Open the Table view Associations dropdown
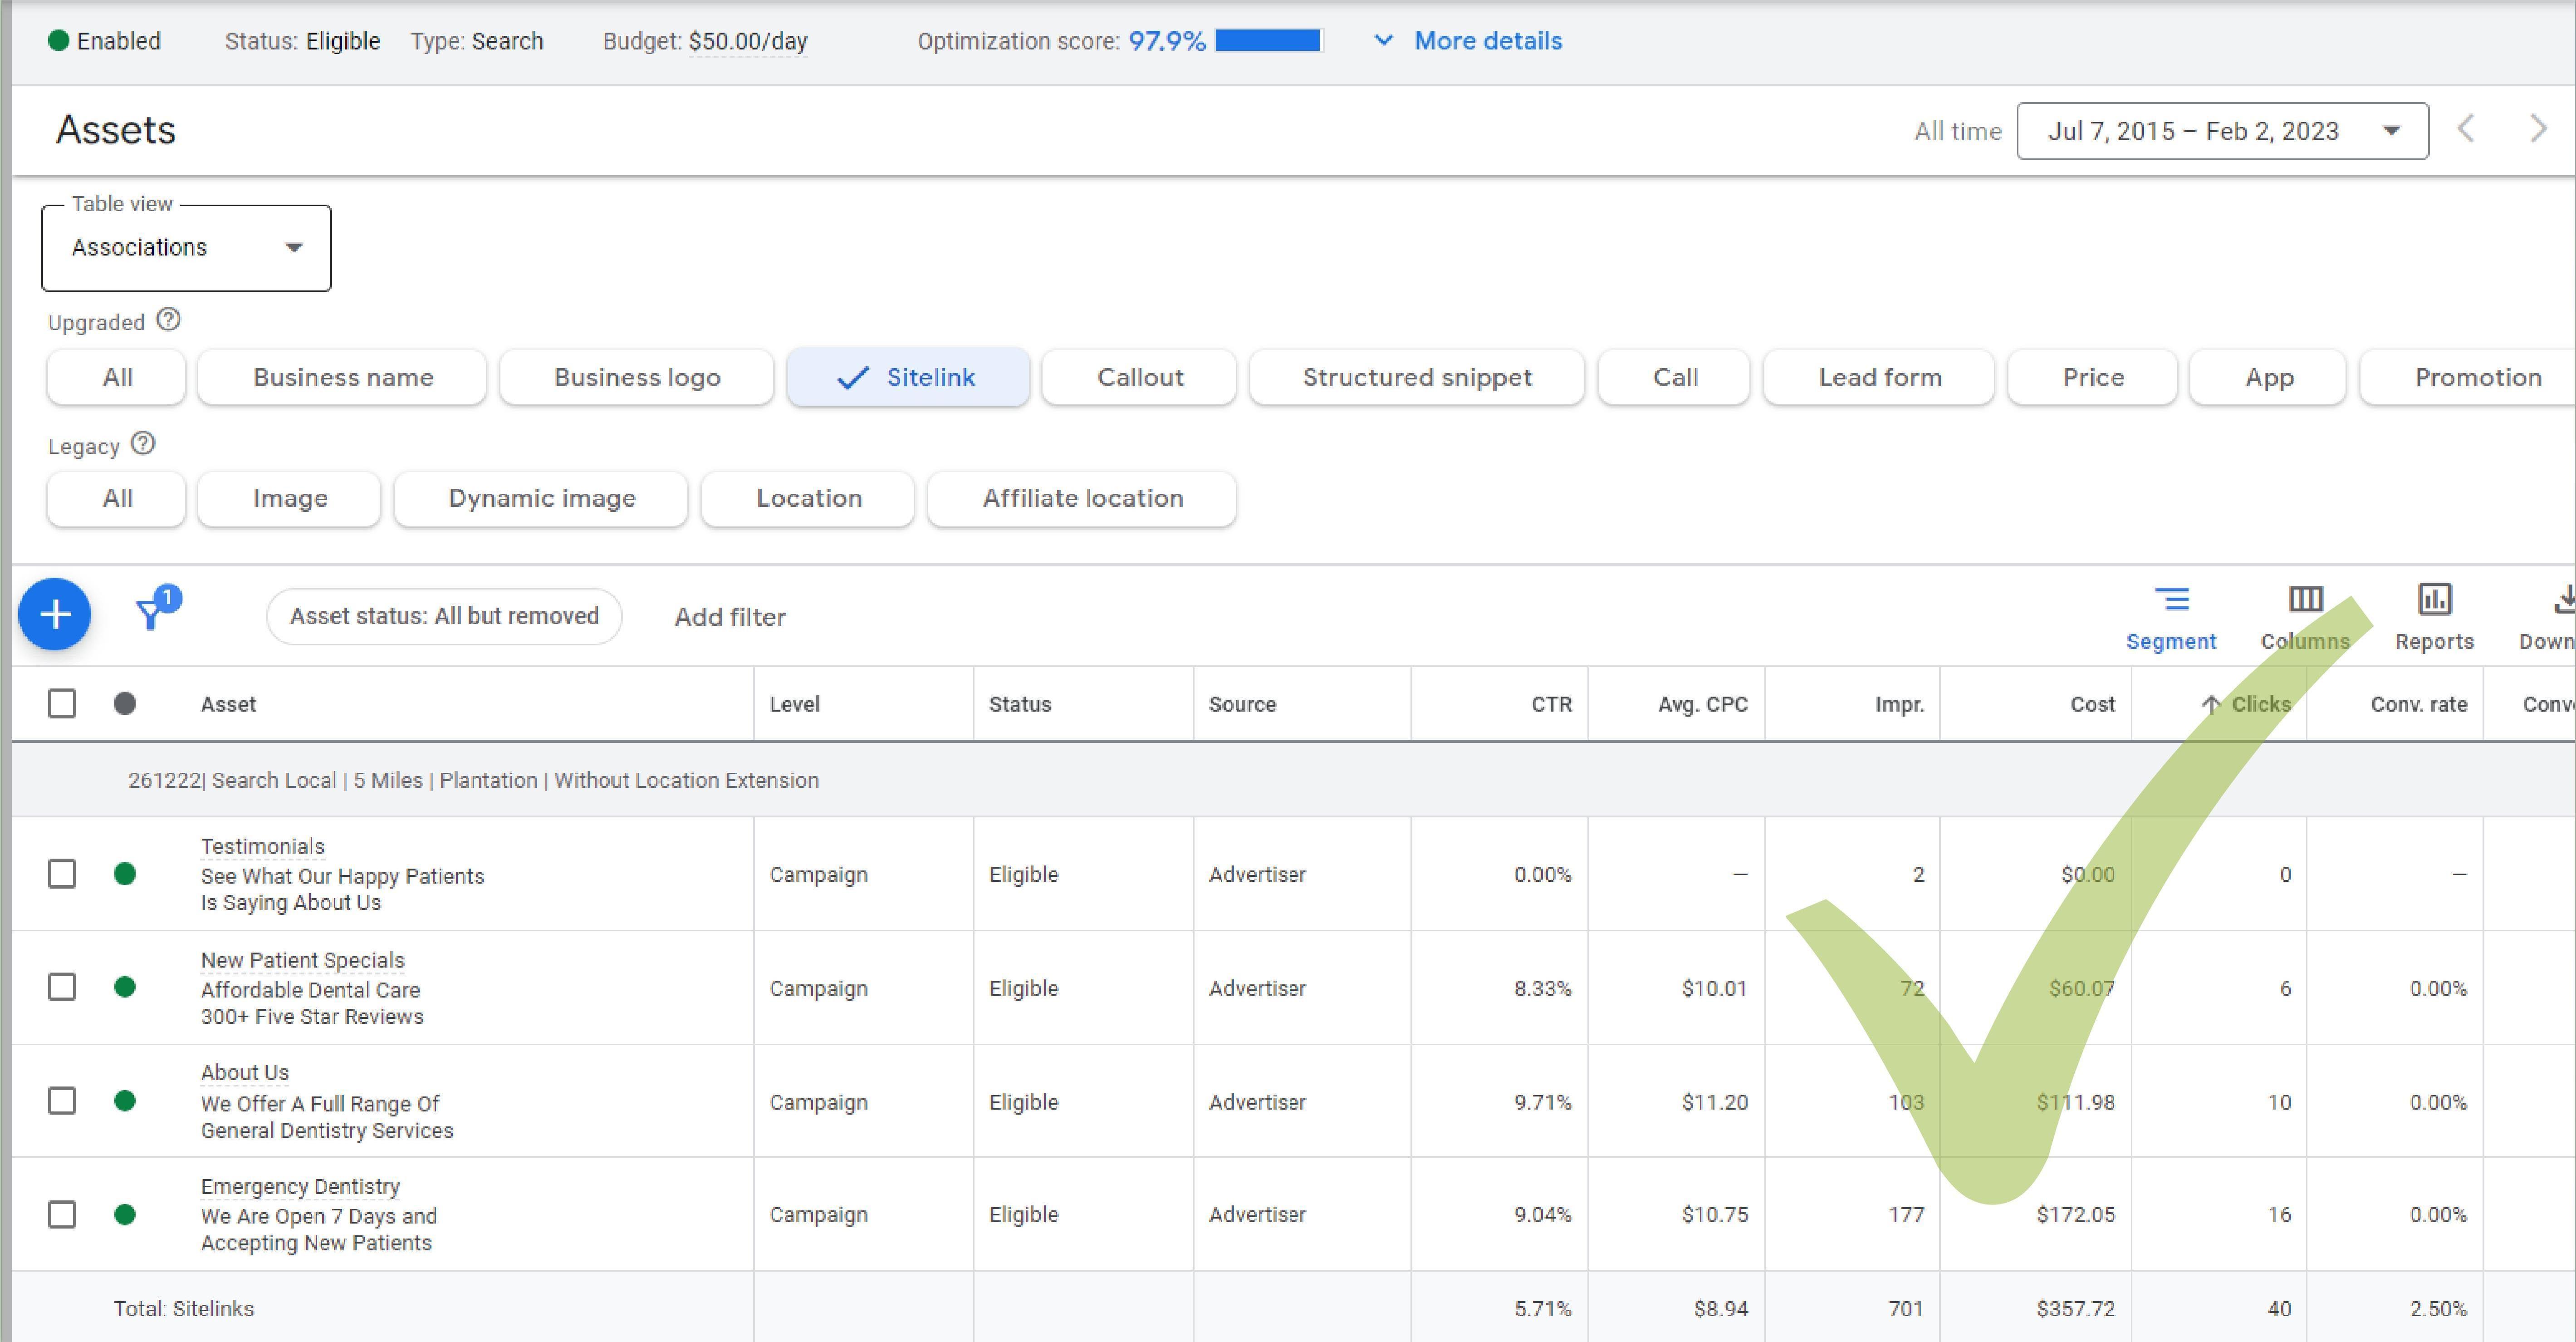2576x1342 pixels. (x=186, y=248)
